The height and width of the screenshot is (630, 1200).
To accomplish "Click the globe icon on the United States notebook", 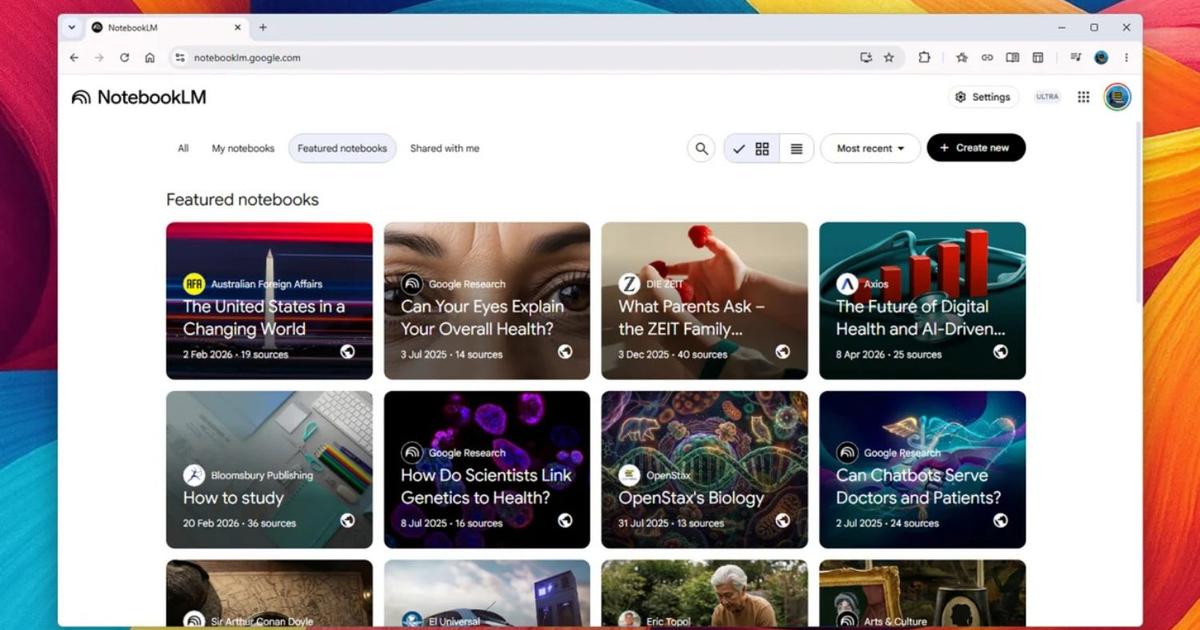I will point(347,352).
